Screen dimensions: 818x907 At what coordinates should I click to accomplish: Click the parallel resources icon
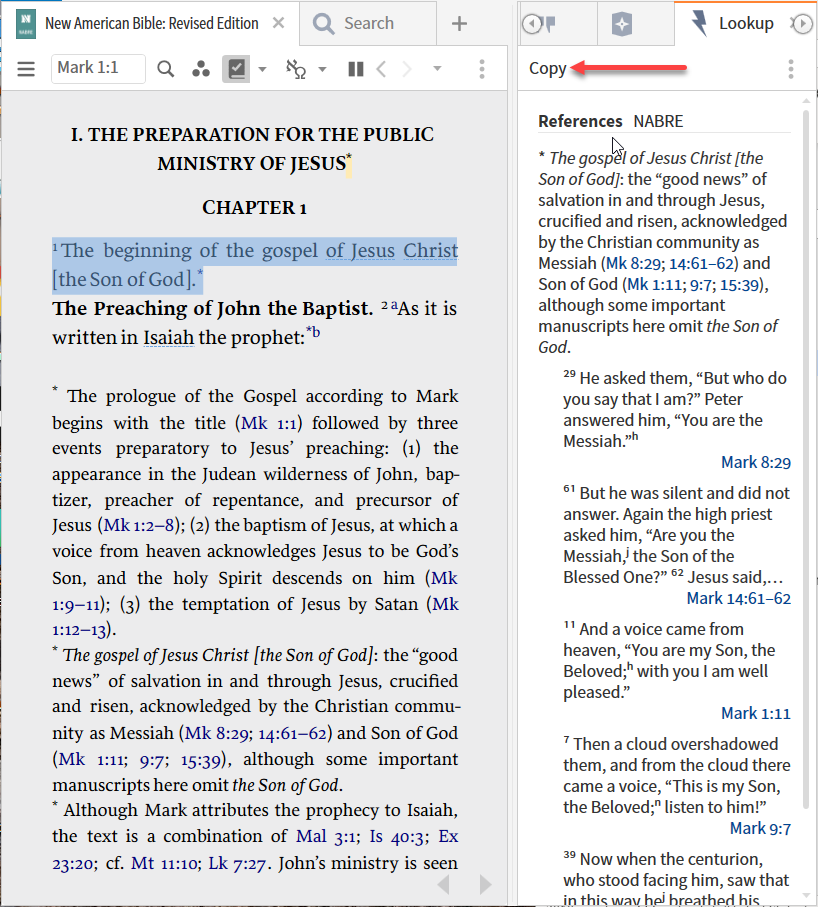(296, 69)
